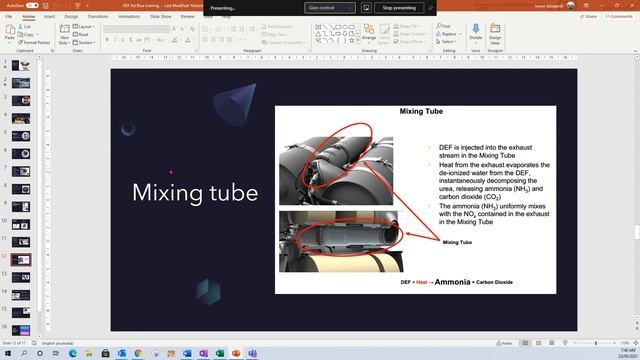Insert a New Slide
This screenshot has height=360, width=640.
[64, 34]
